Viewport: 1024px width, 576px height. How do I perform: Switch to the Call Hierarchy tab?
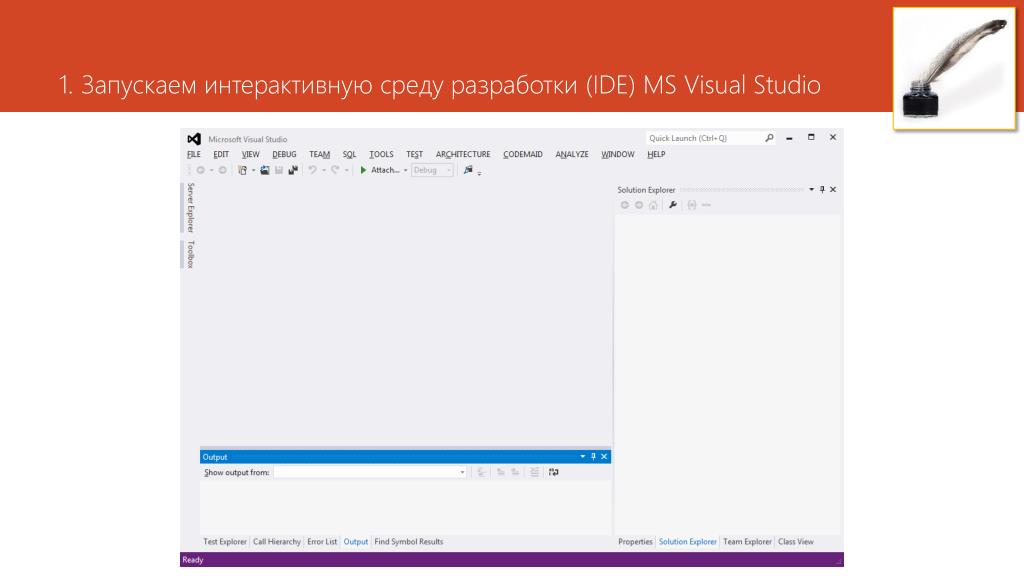pos(277,542)
